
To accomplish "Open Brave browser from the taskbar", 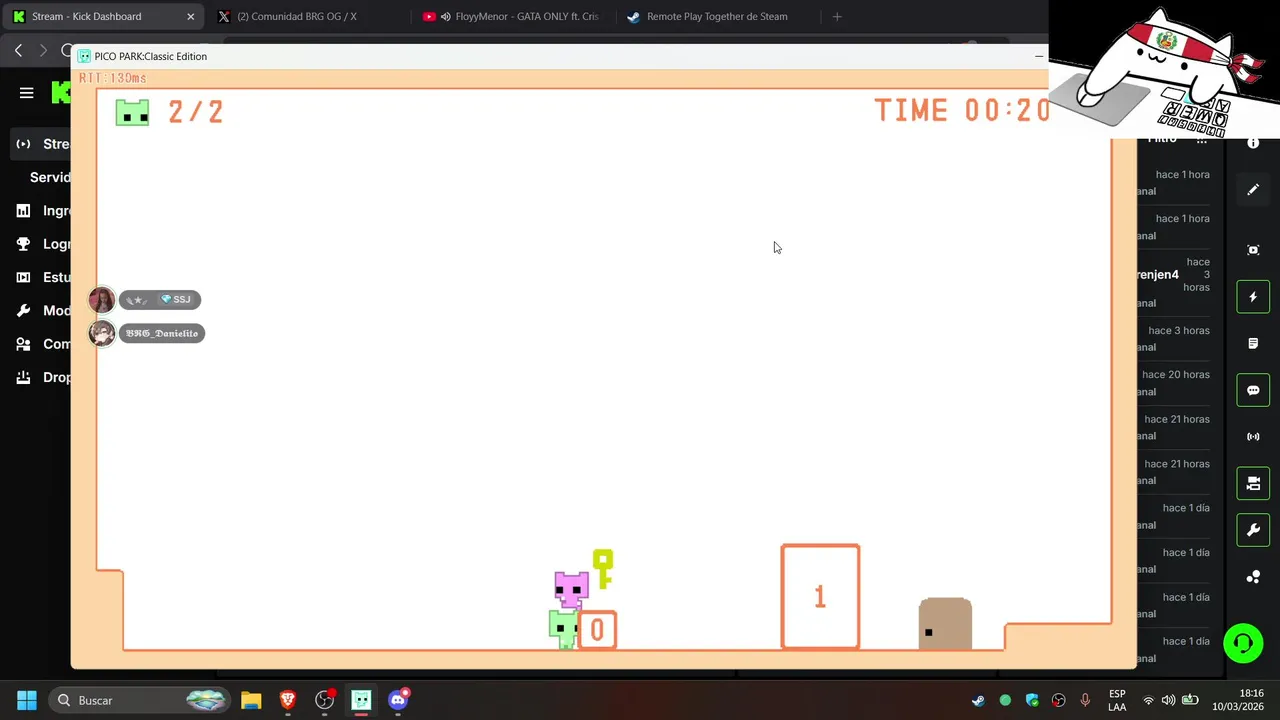I will click(288, 700).
